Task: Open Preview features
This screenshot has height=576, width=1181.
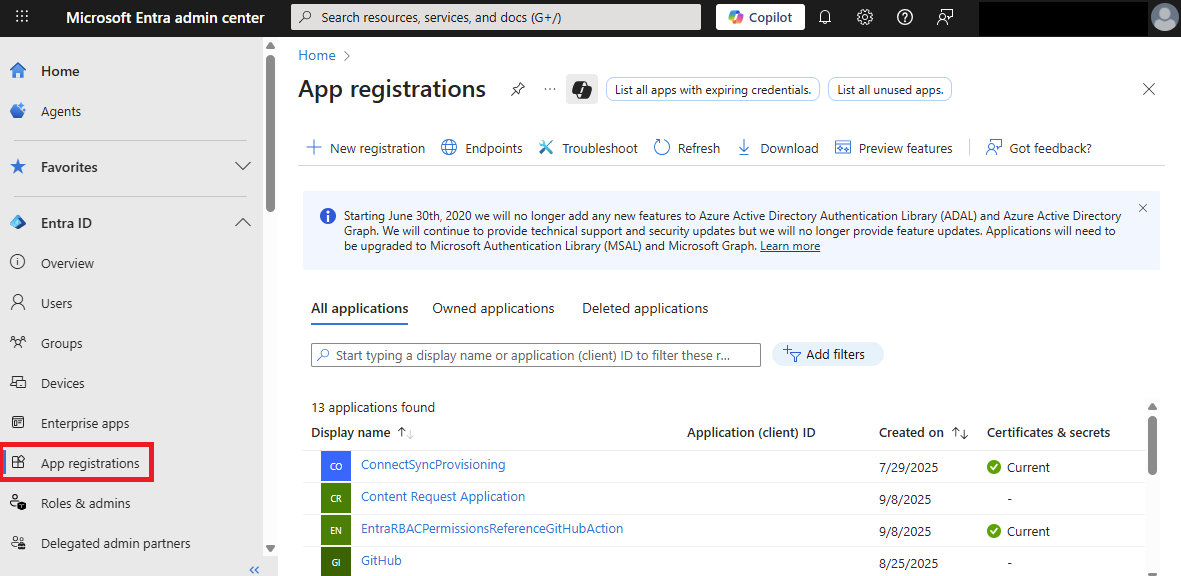Action: [894, 148]
